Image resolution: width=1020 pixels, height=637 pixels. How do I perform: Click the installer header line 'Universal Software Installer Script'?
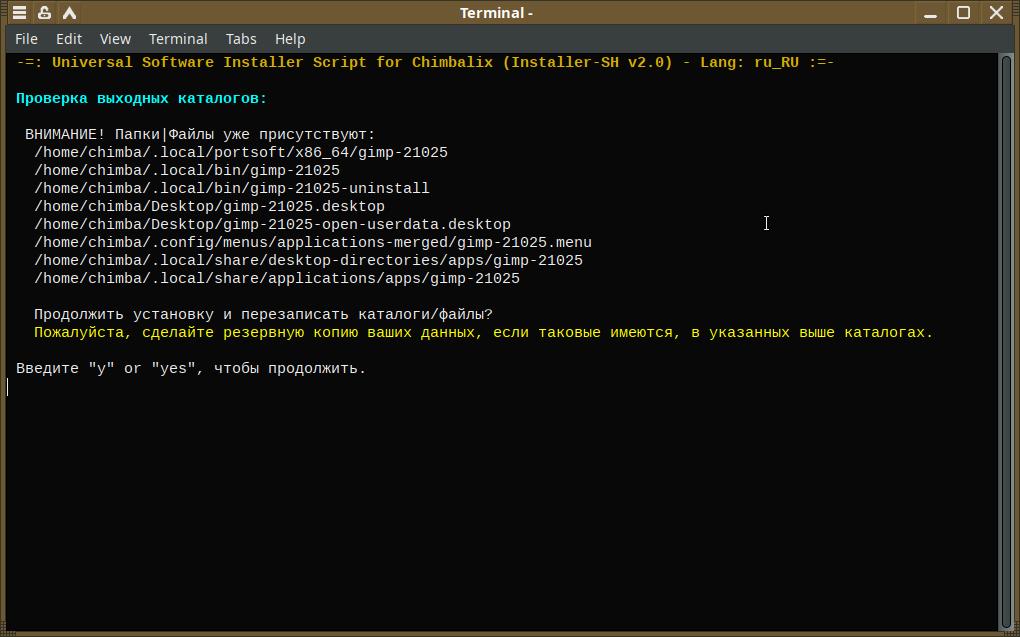tap(425, 62)
